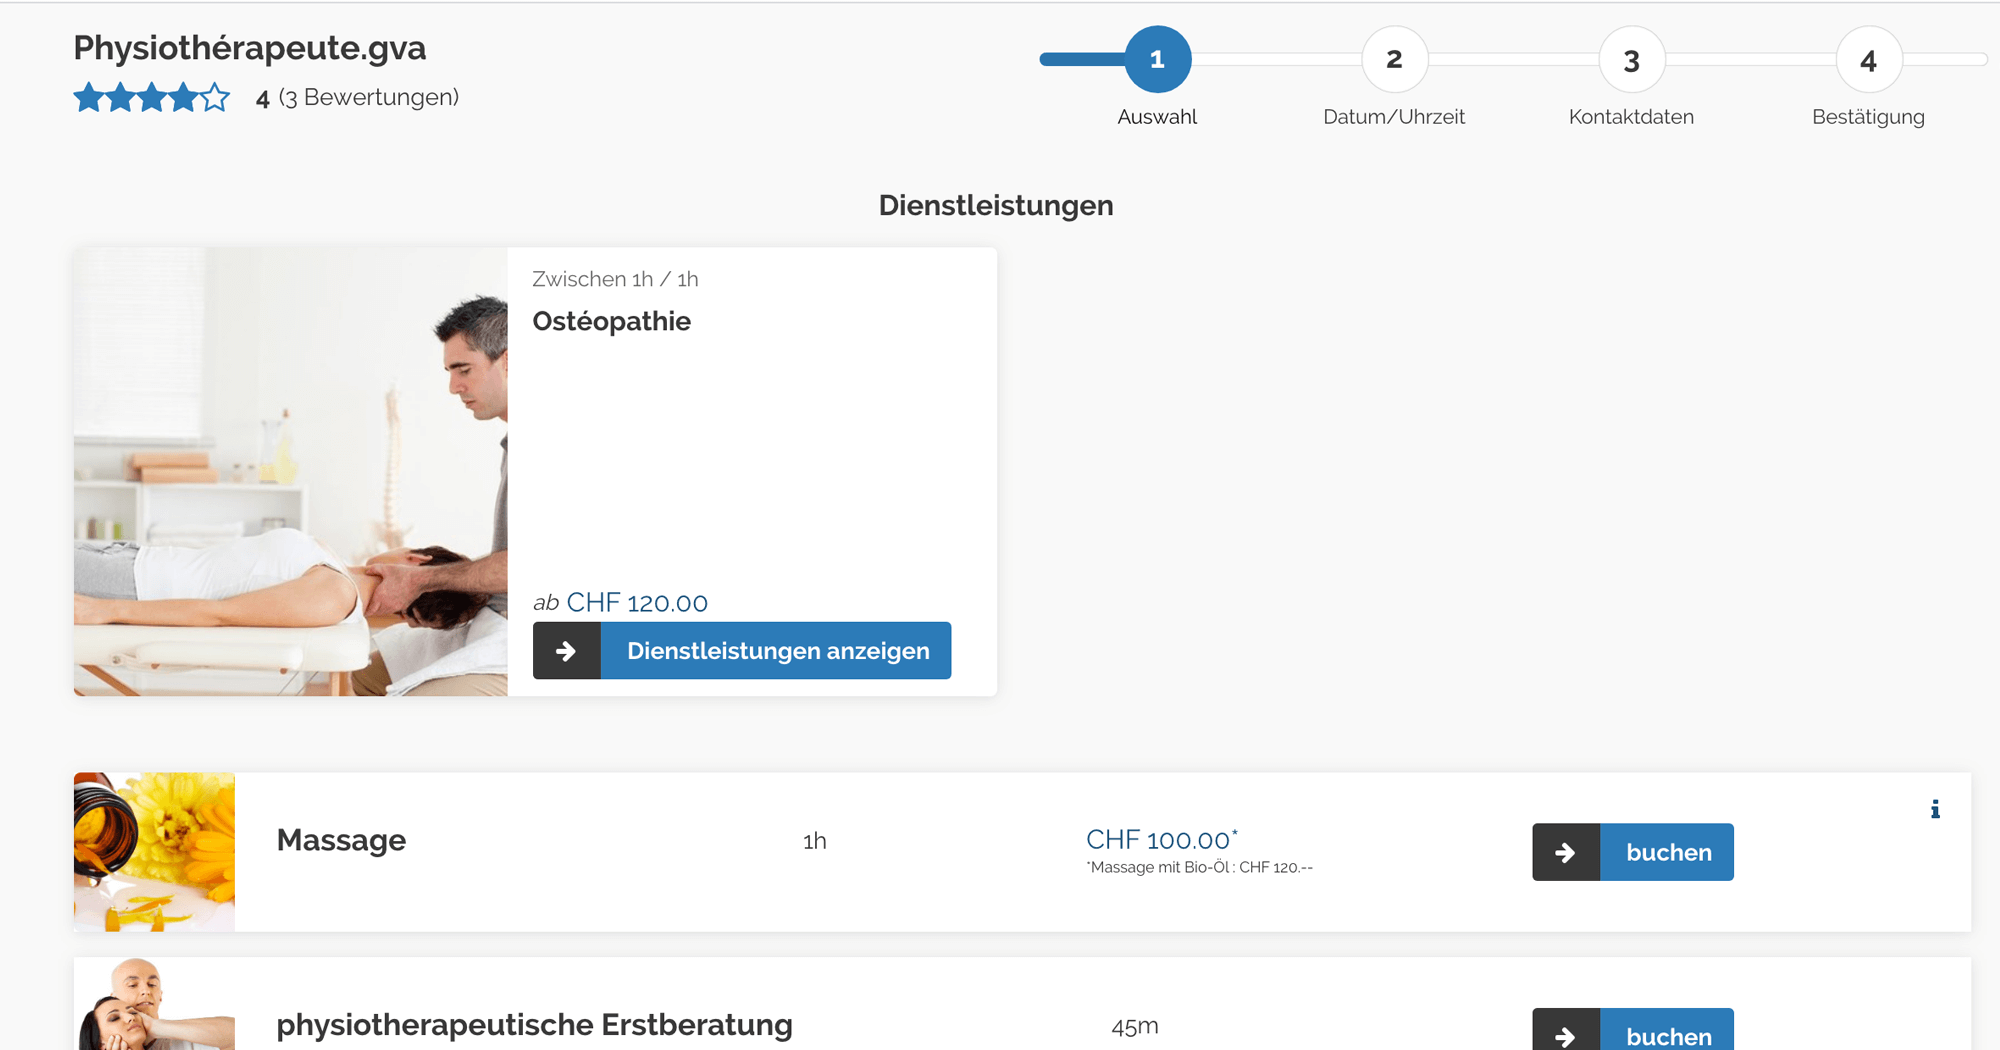Viewport: 2000px width, 1050px height.
Task: Click the first filled rating star
Action: point(89,98)
